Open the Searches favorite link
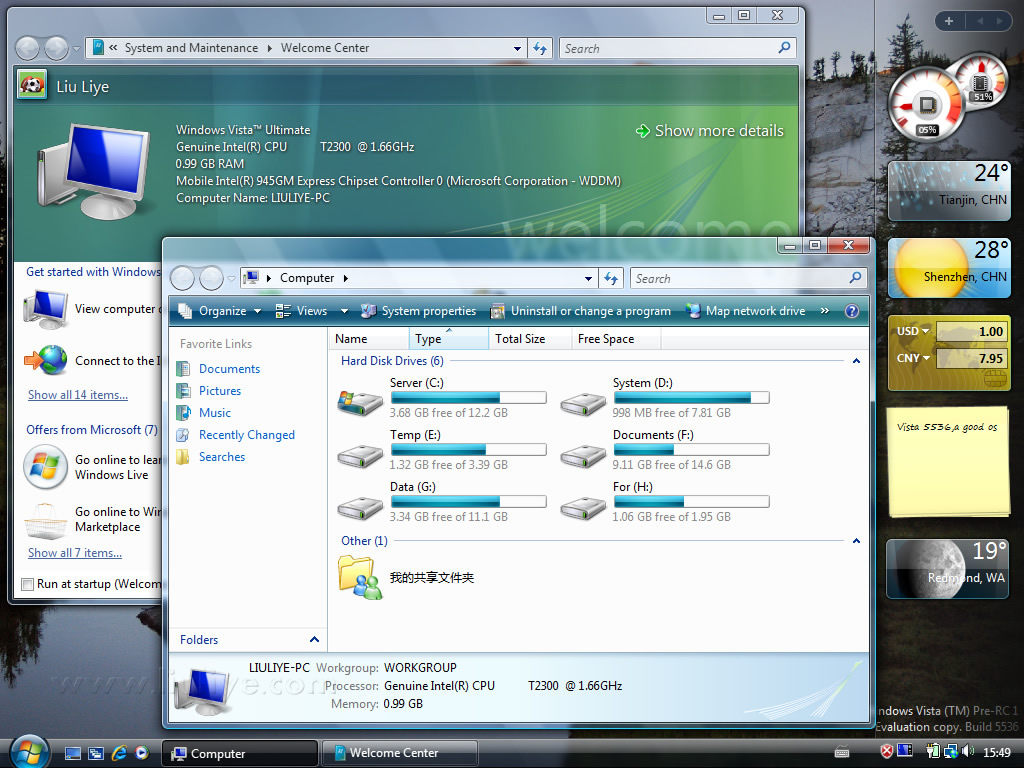 [x=222, y=457]
